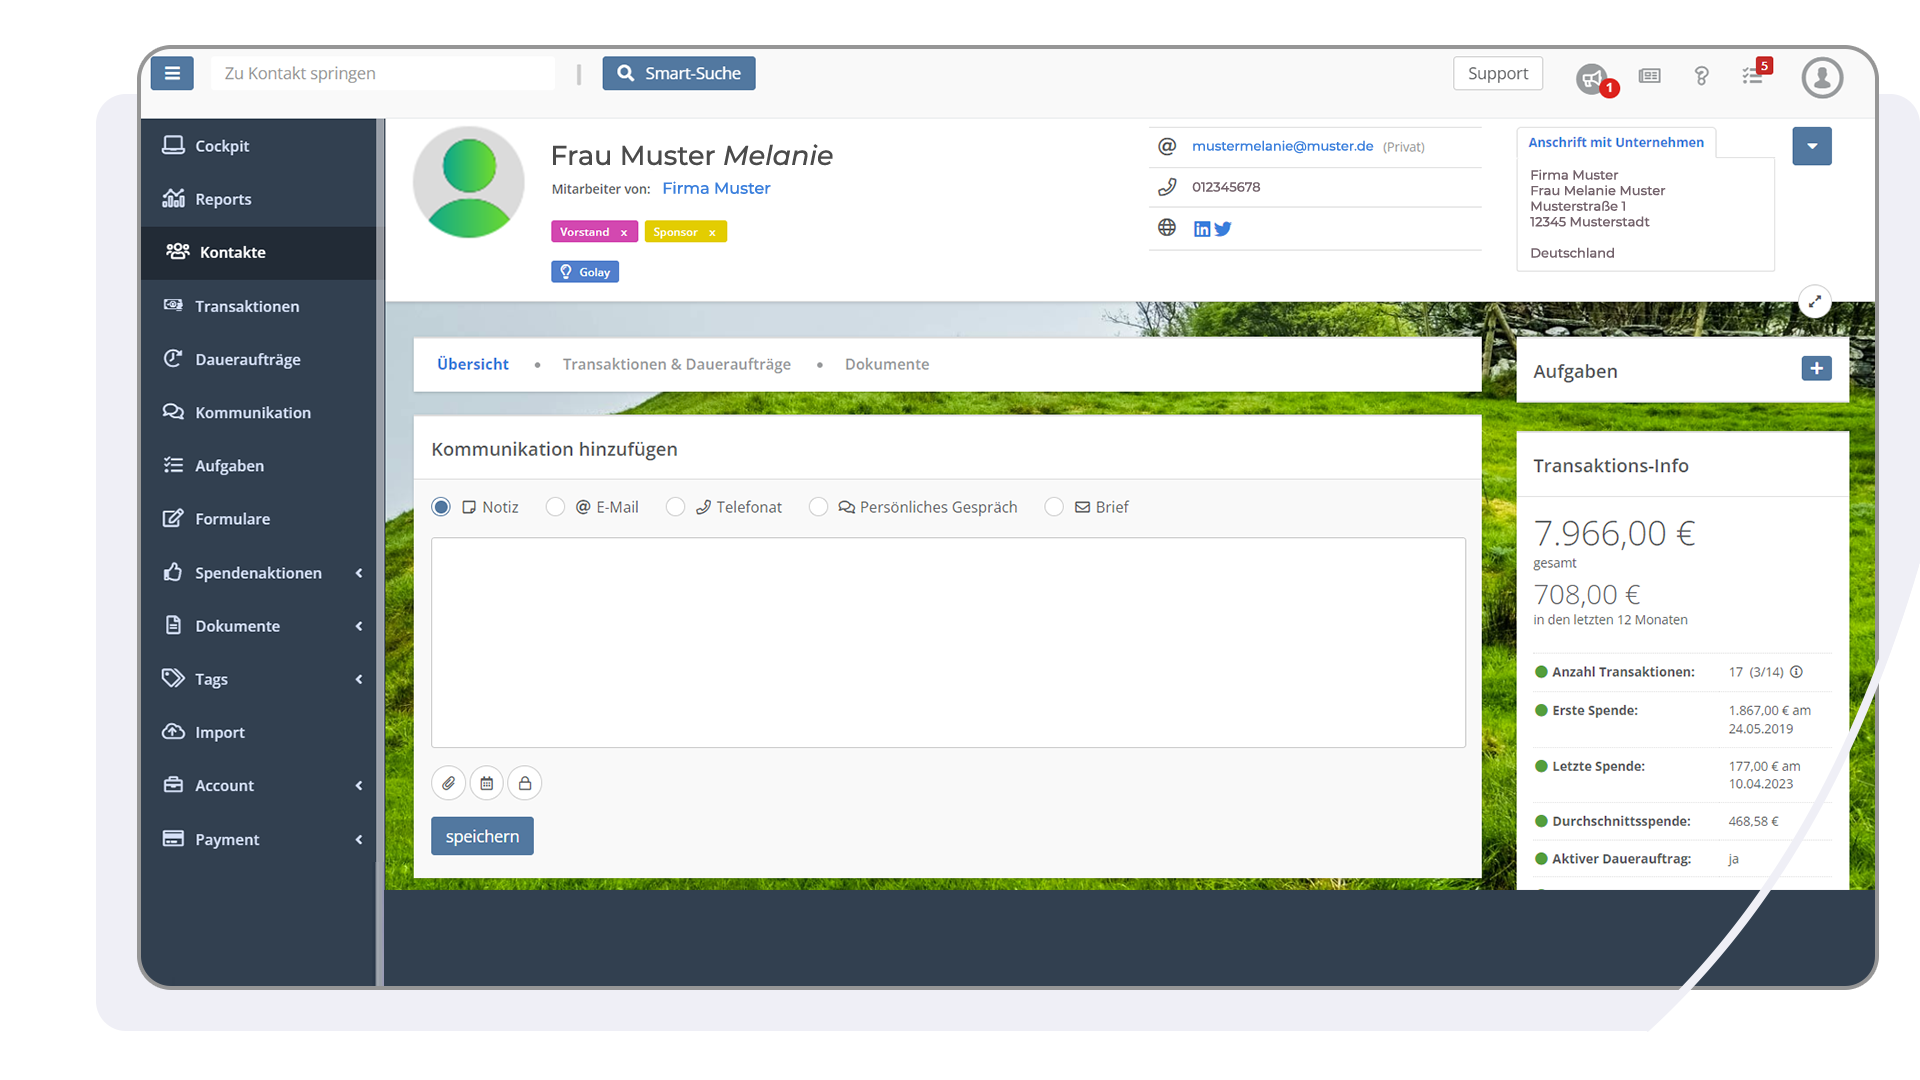This screenshot has width=1920, height=1080.
Task: Click the paperclip attachment icon
Action: (449, 783)
